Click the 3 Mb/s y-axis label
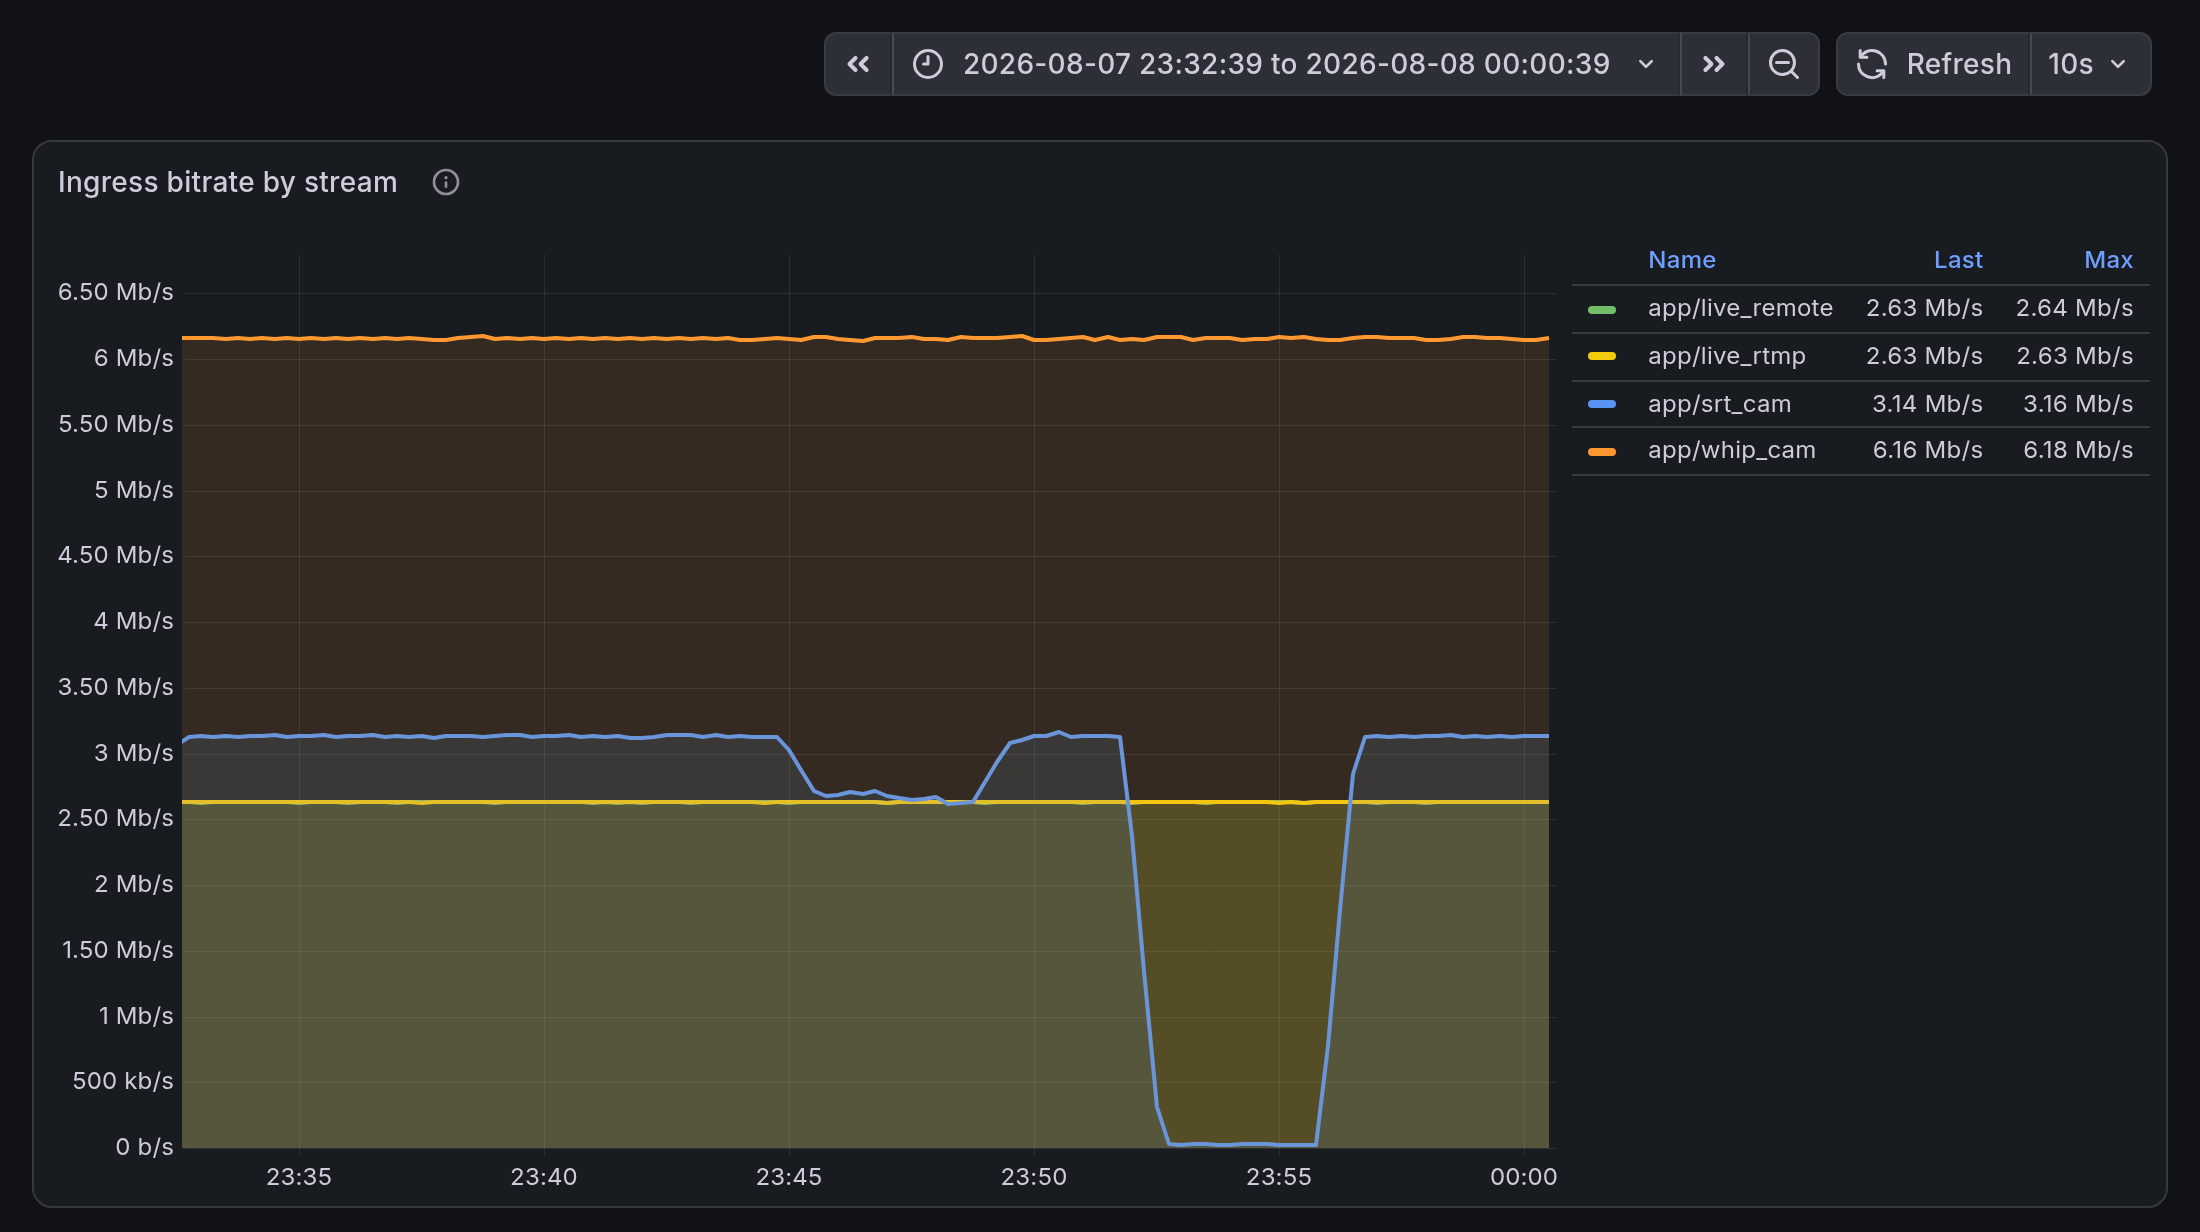This screenshot has width=2200, height=1232. [x=134, y=753]
